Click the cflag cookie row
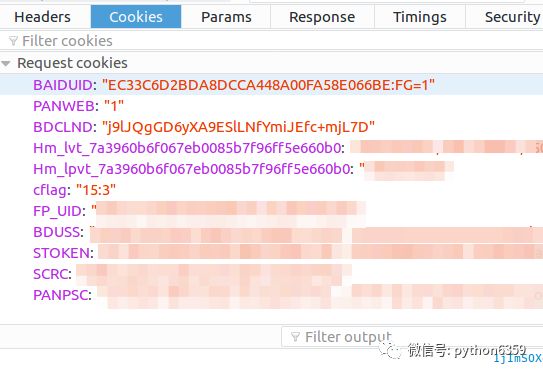 coord(272,190)
